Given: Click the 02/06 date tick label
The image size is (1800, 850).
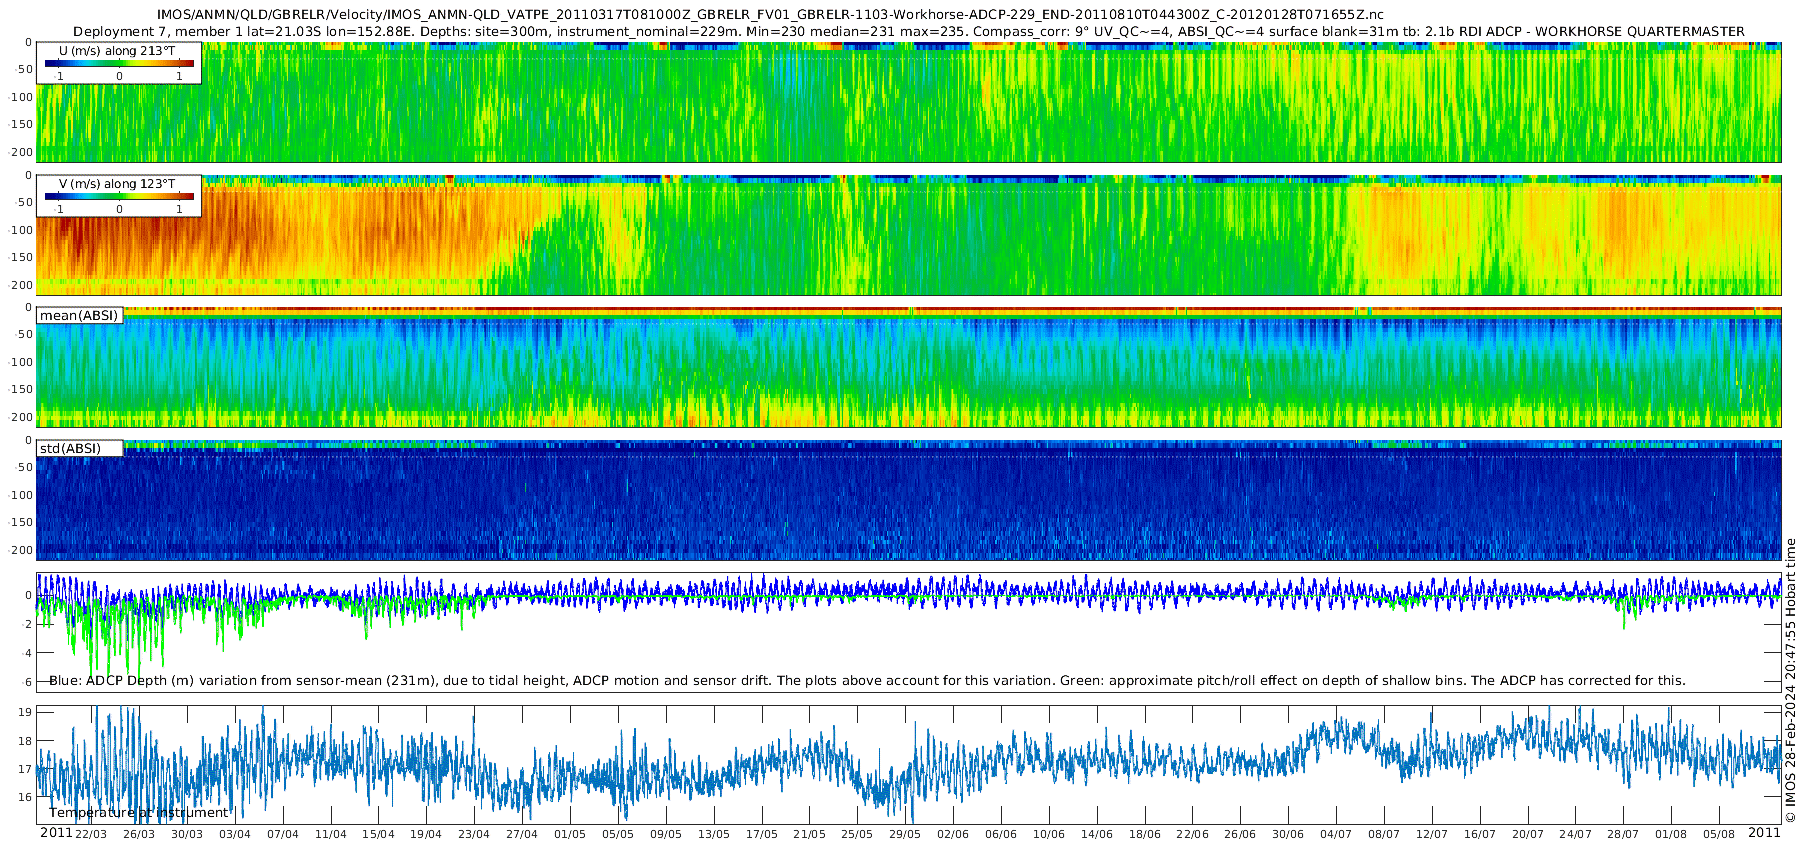Looking at the screenshot, I should pyautogui.click(x=953, y=834).
